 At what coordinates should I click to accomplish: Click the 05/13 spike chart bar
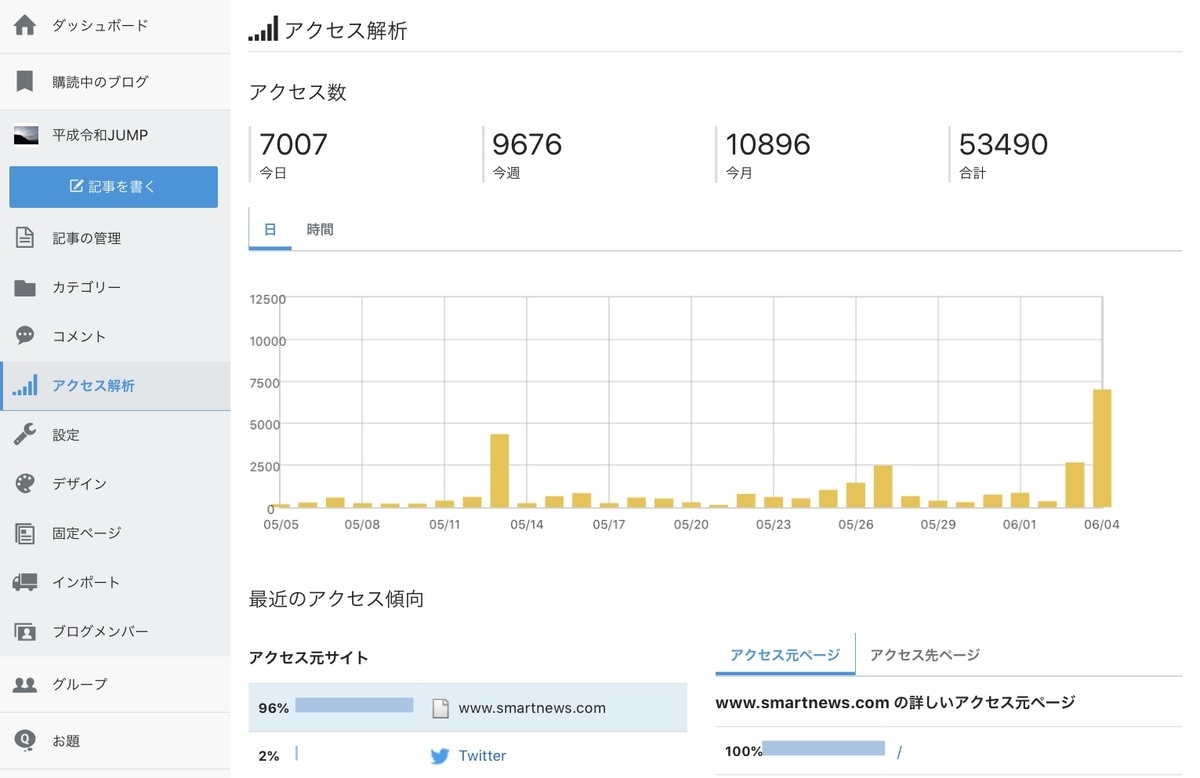499,471
